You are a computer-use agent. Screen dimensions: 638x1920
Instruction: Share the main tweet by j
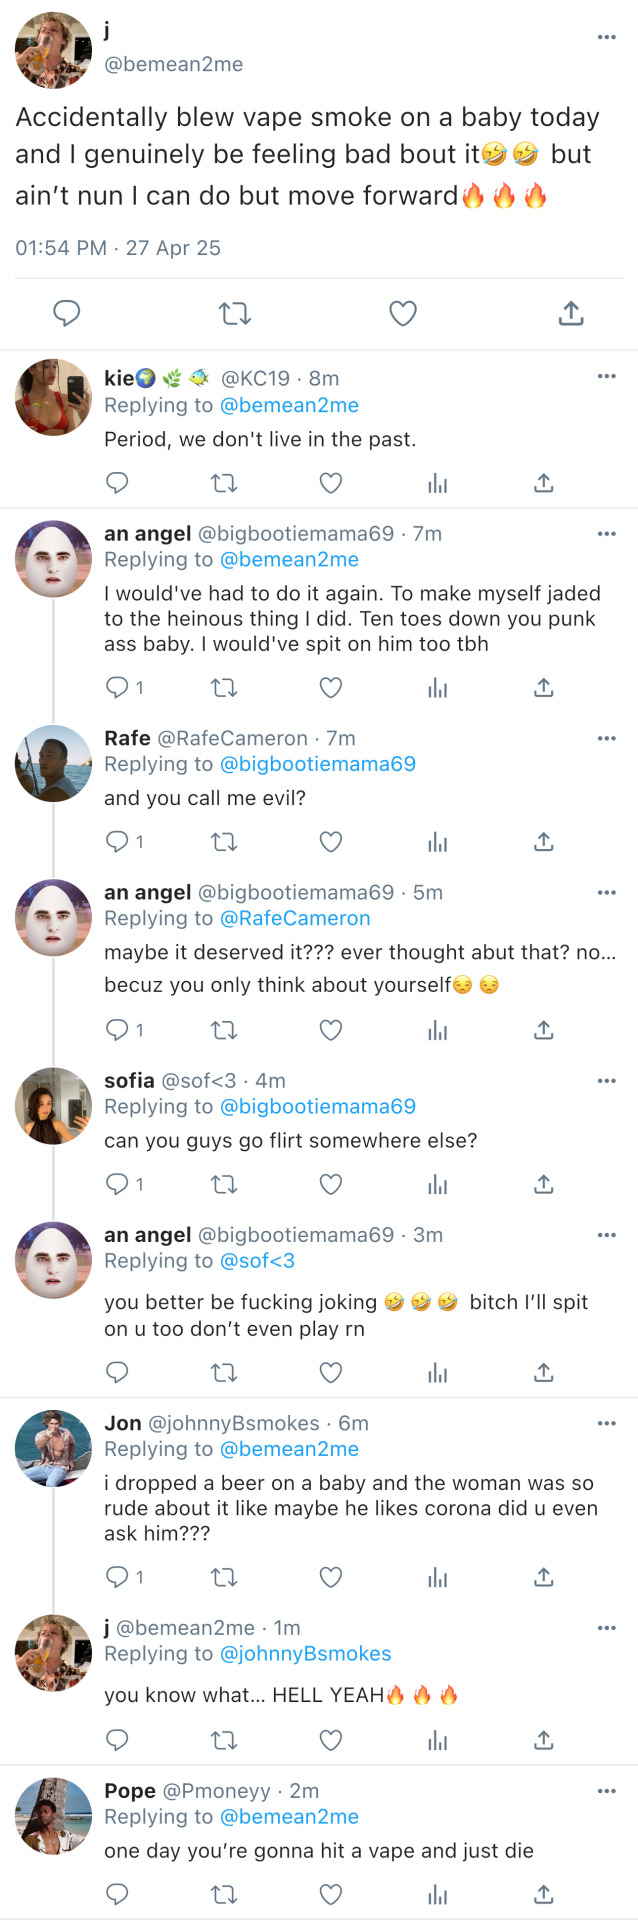[x=571, y=314]
